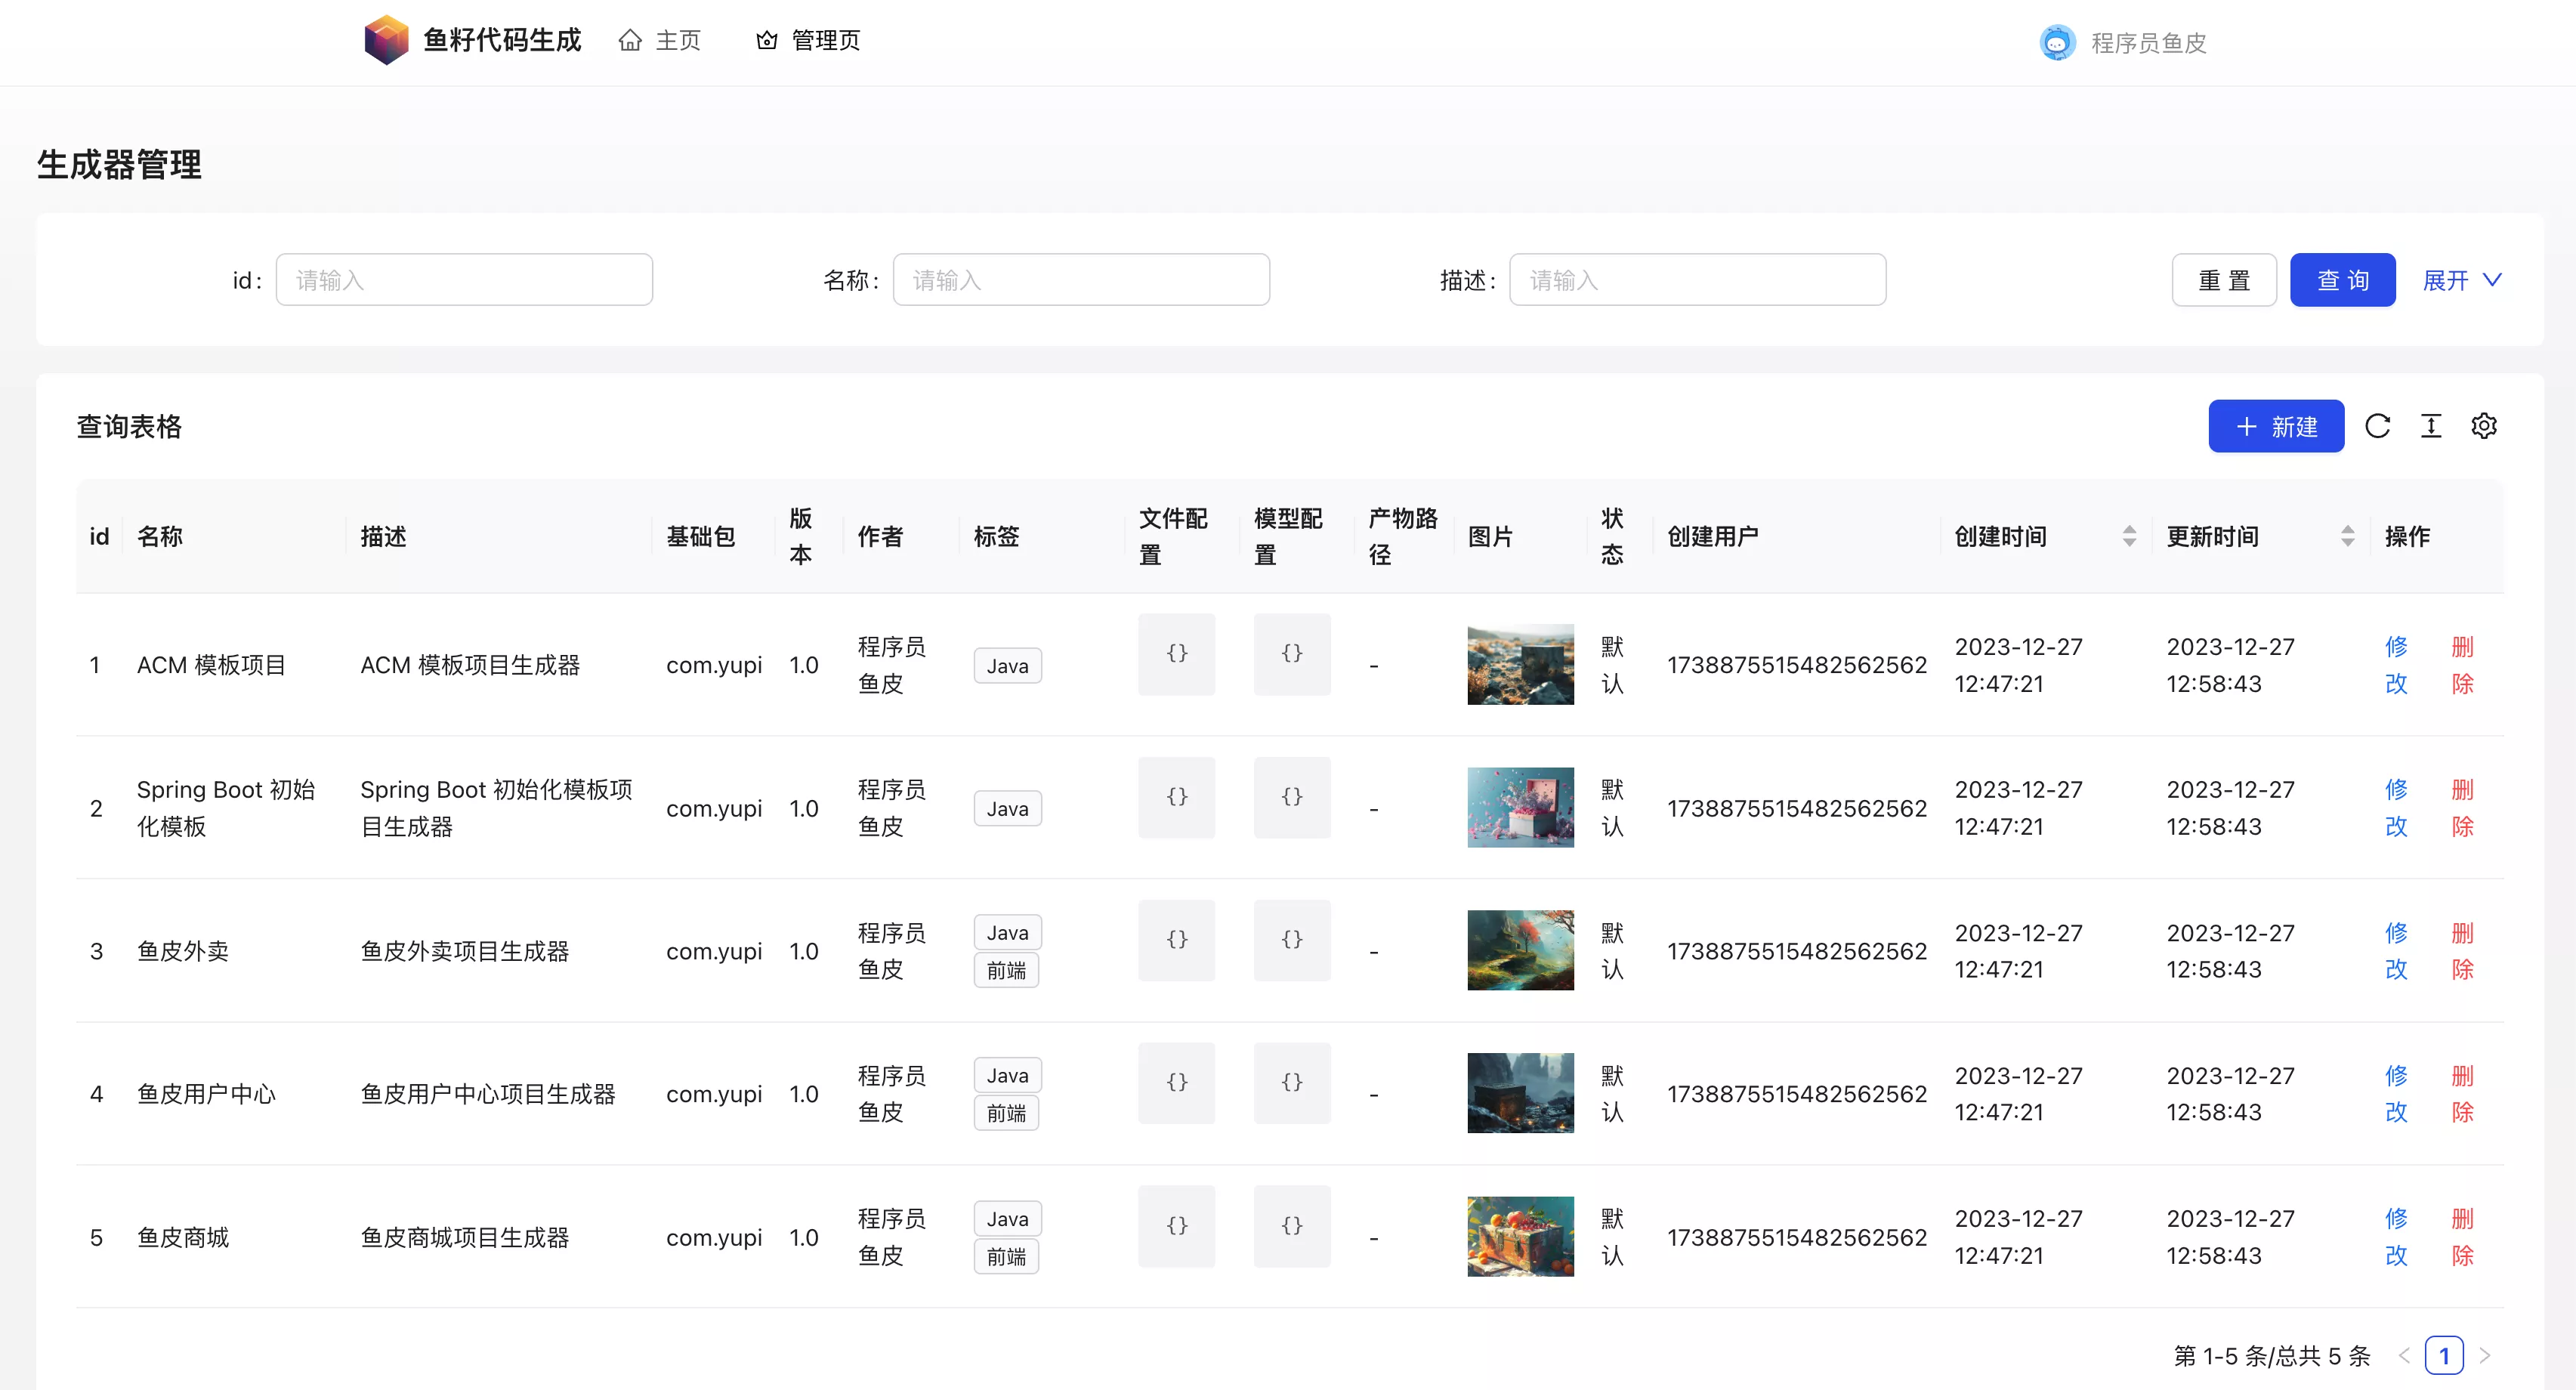Open 模型配置 JSON icon for 鱼皮外卖
The image size is (2576, 1390).
1292,940
